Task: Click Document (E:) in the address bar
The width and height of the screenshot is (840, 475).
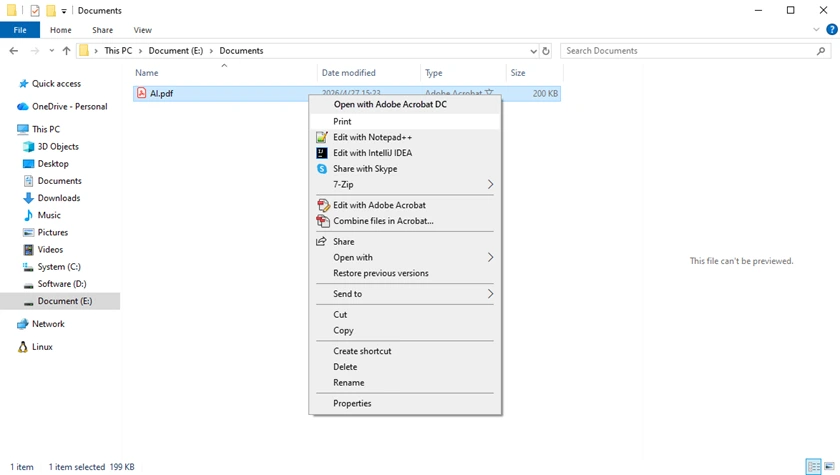Action: click(x=176, y=51)
